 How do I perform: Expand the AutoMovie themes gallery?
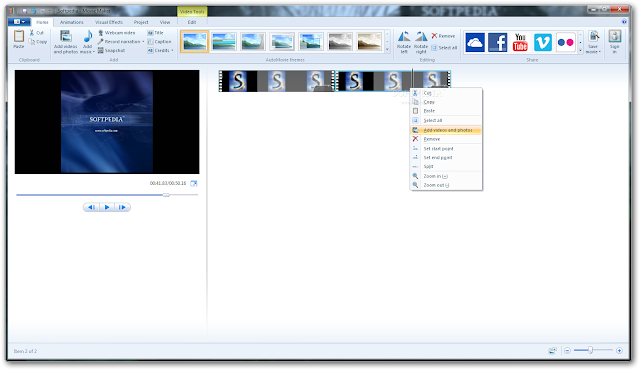coord(387,50)
